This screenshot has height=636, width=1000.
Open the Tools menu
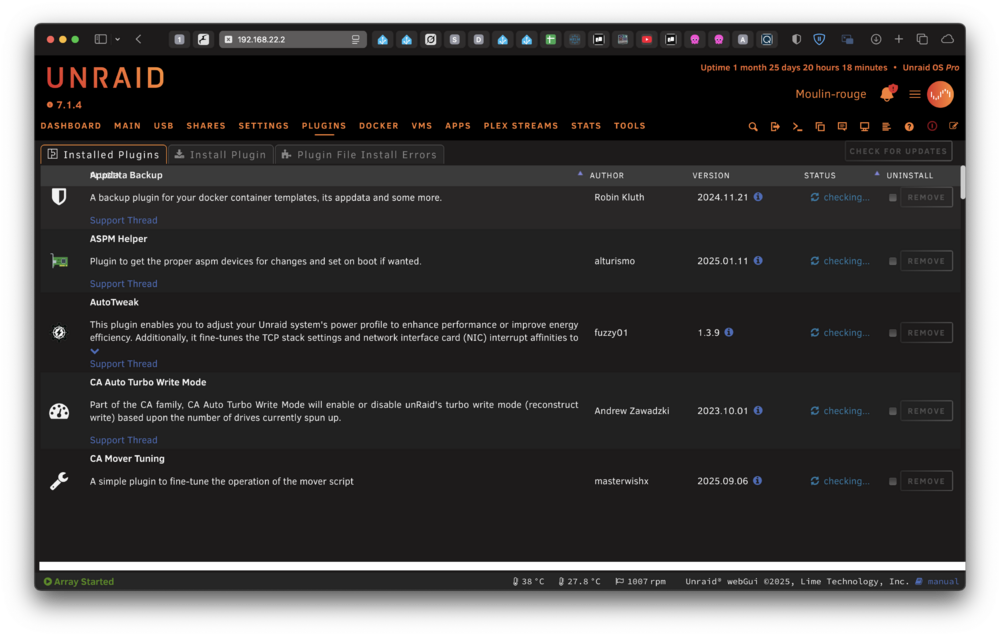click(x=629, y=126)
